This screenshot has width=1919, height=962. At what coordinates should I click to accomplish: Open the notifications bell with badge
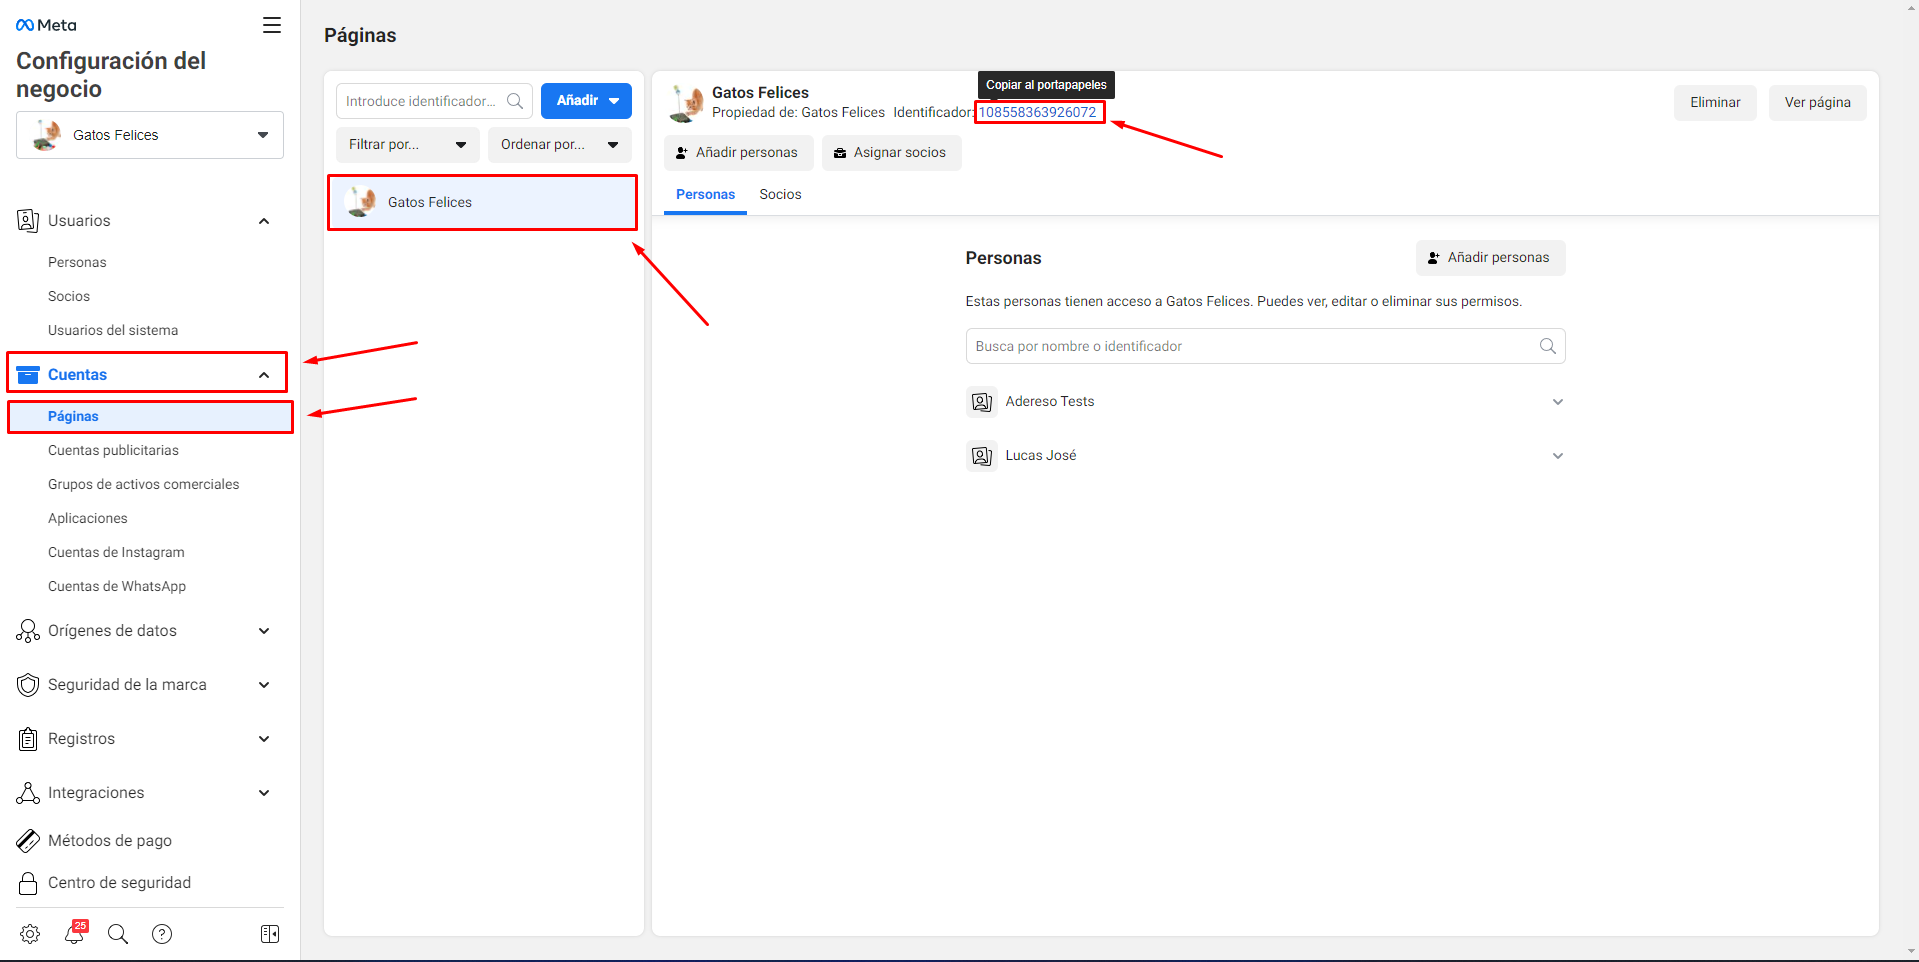pos(75,932)
